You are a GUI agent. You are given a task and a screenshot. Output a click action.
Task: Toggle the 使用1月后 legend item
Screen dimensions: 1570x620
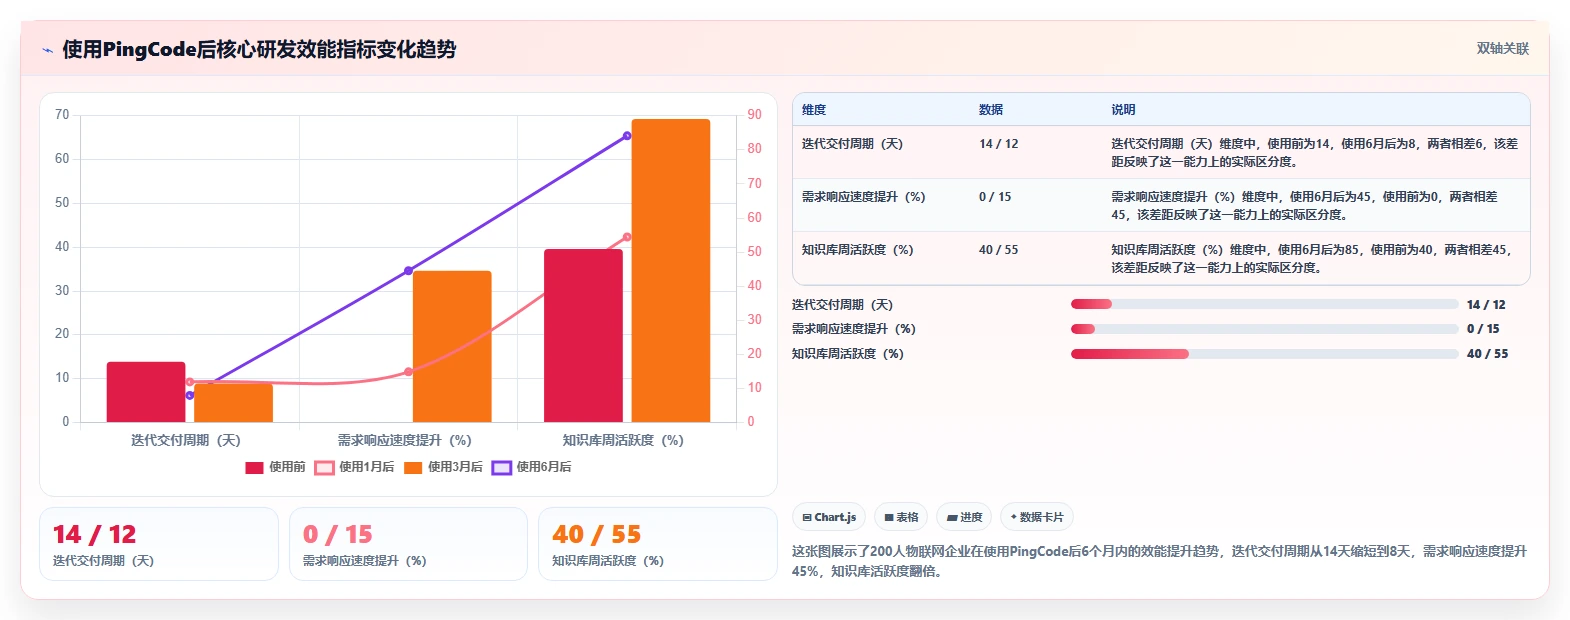point(354,467)
